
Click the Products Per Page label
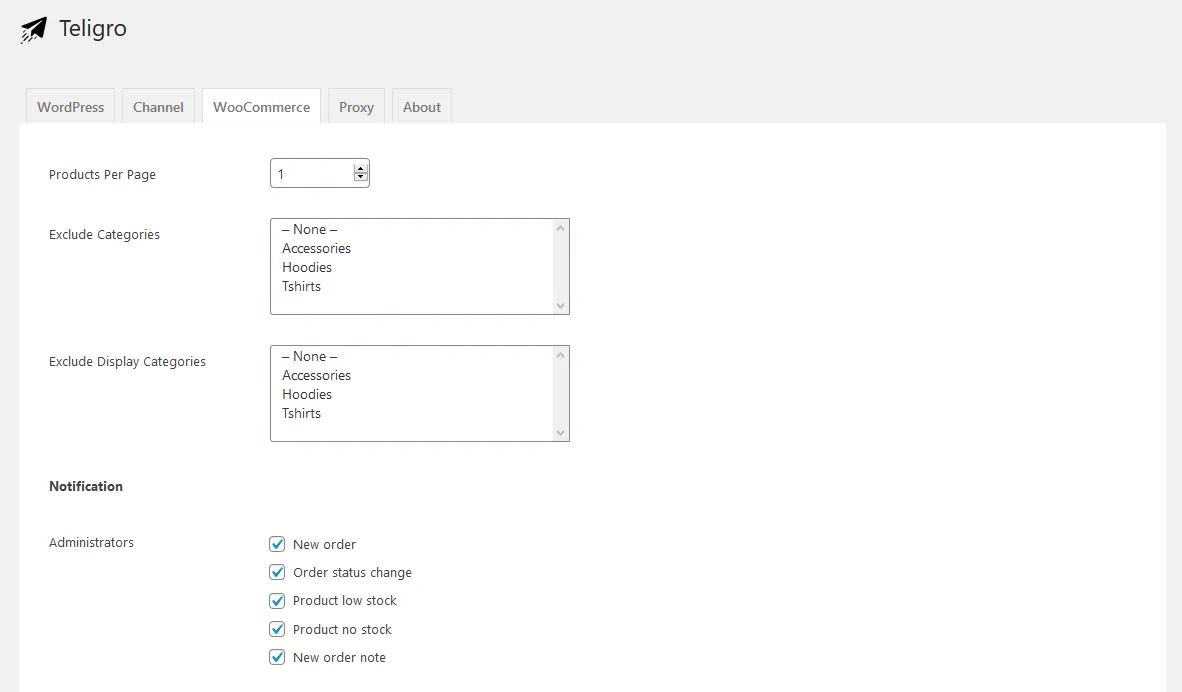[103, 175]
